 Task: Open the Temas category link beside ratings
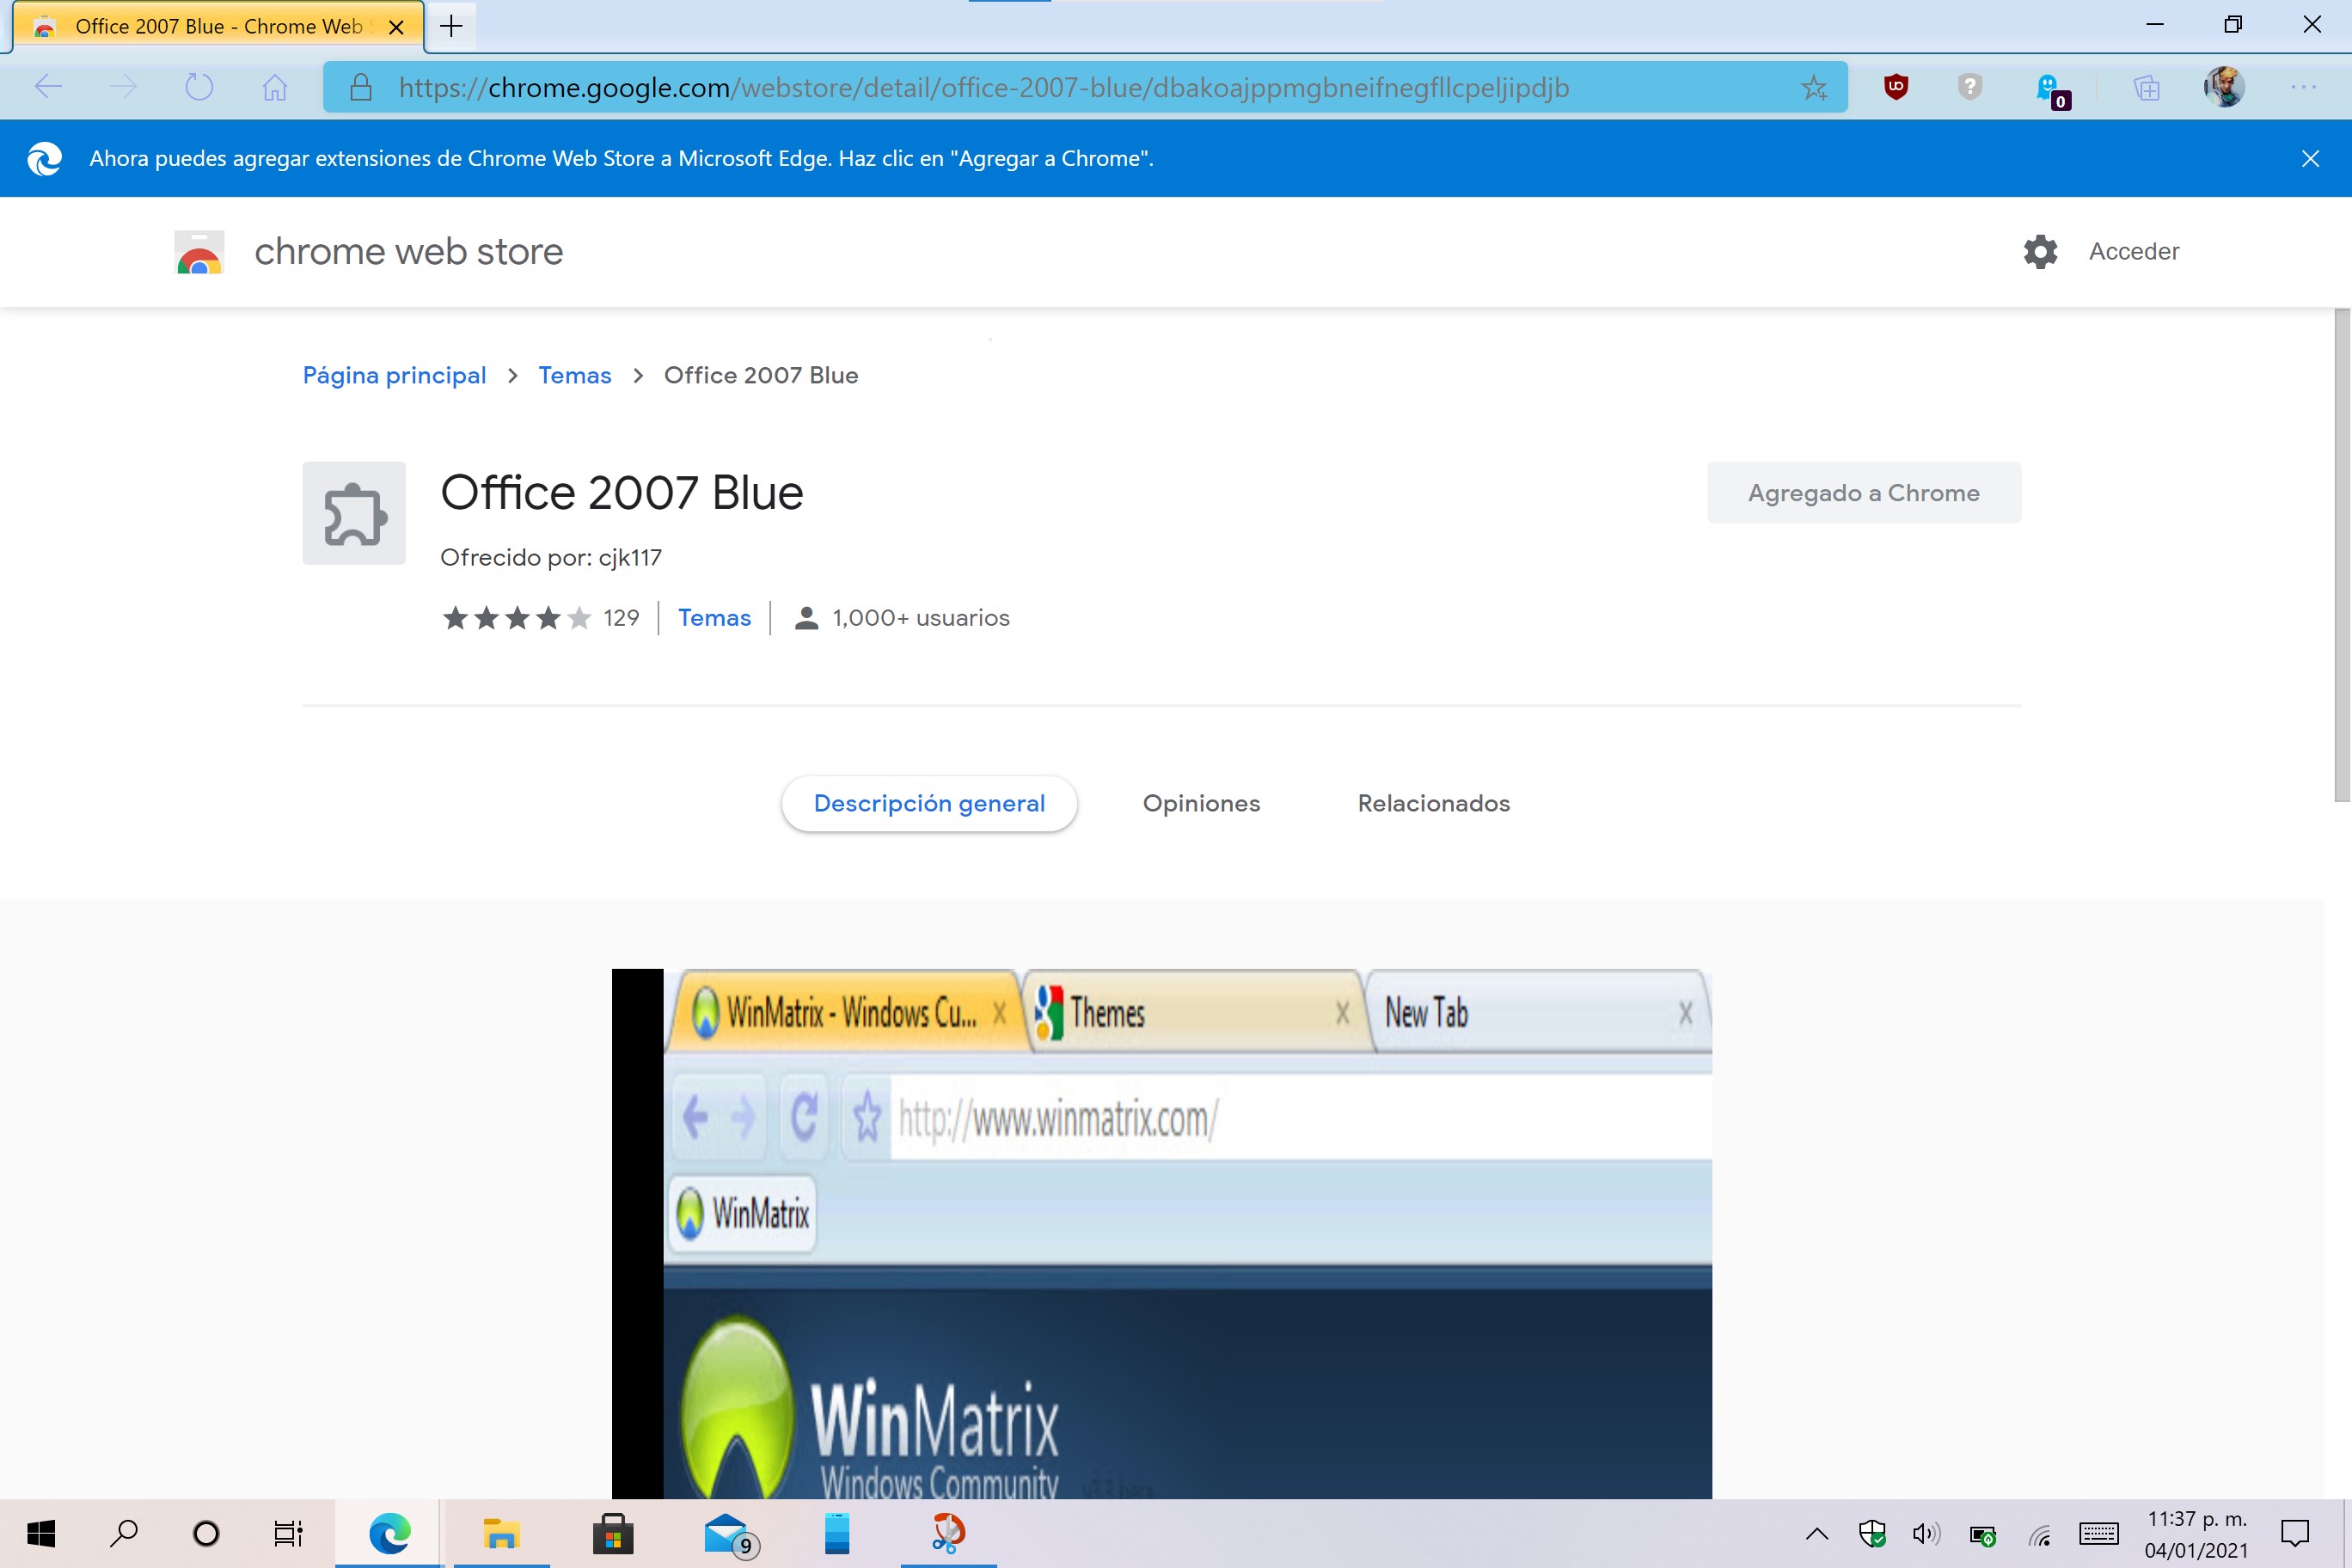pos(714,618)
